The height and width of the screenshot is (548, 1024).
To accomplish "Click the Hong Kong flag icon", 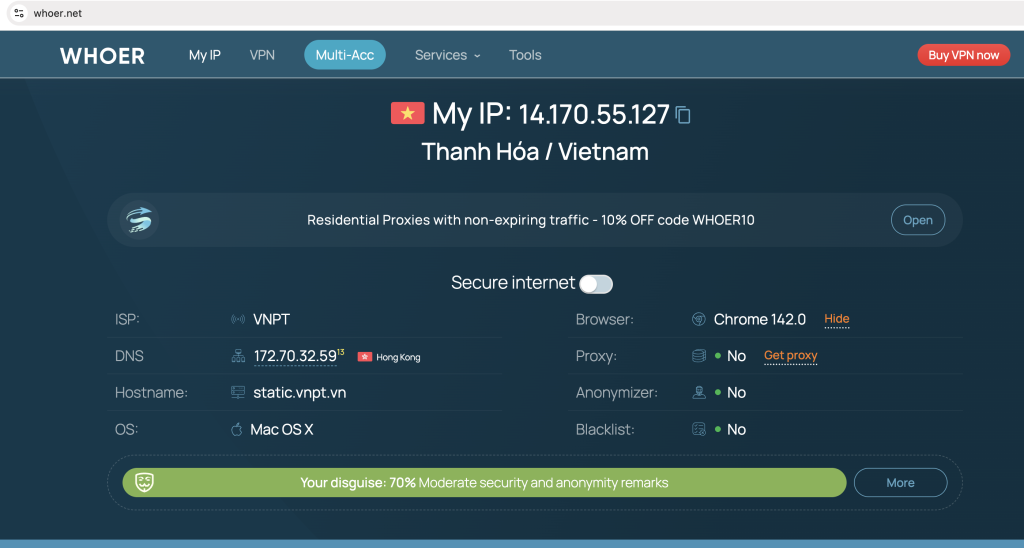I will 365,357.
